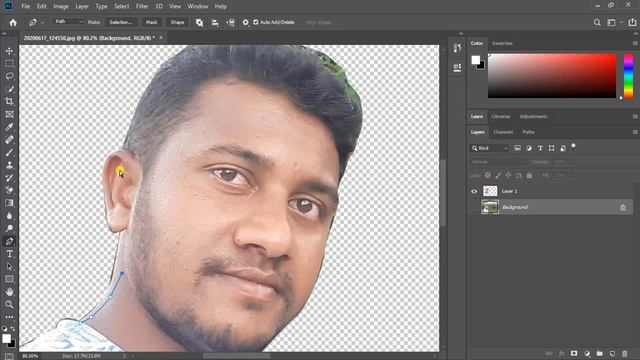The width and height of the screenshot is (640, 360).
Task: Select the History Brush tool
Action: (x=9, y=178)
